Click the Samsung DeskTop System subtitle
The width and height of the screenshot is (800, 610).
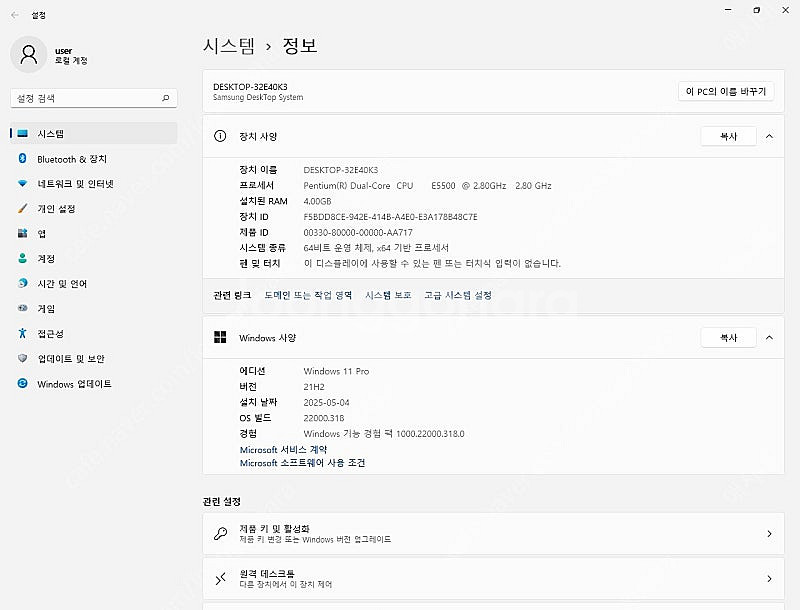tap(258, 97)
